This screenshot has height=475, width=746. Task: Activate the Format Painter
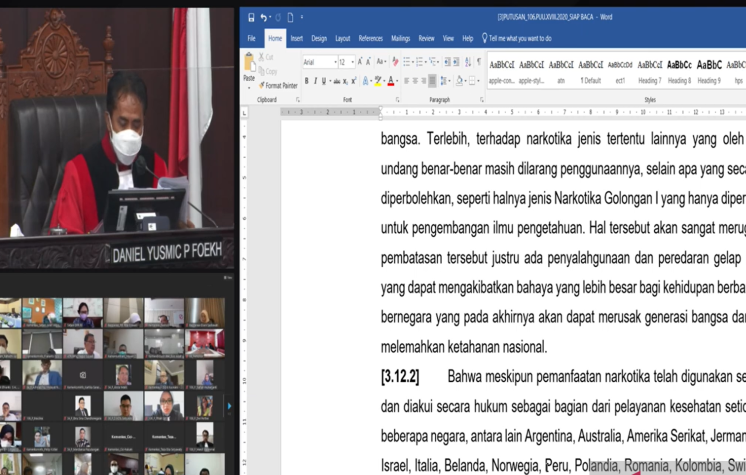click(278, 86)
